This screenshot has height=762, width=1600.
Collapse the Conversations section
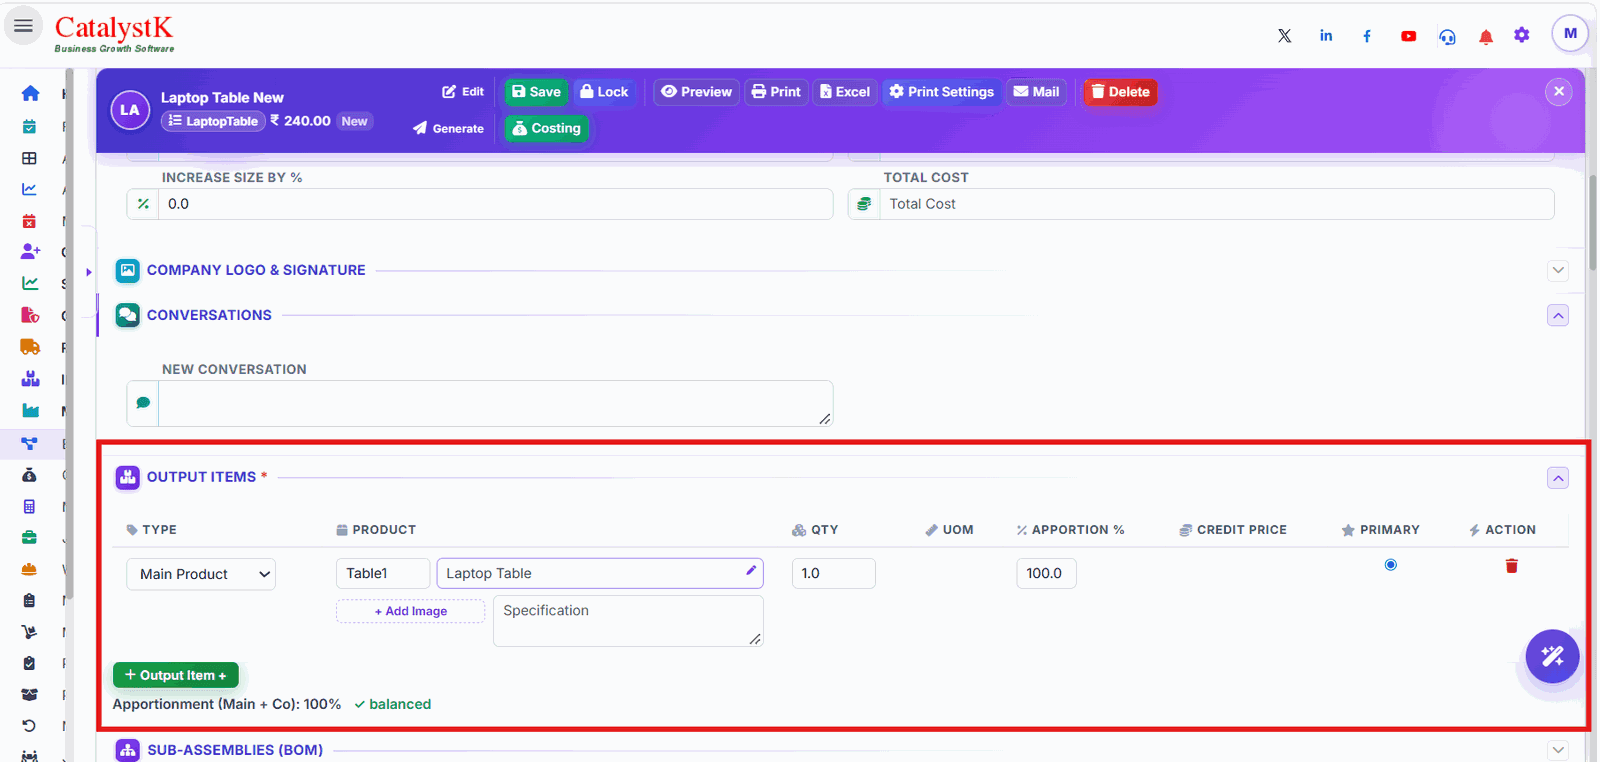[1558, 316]
